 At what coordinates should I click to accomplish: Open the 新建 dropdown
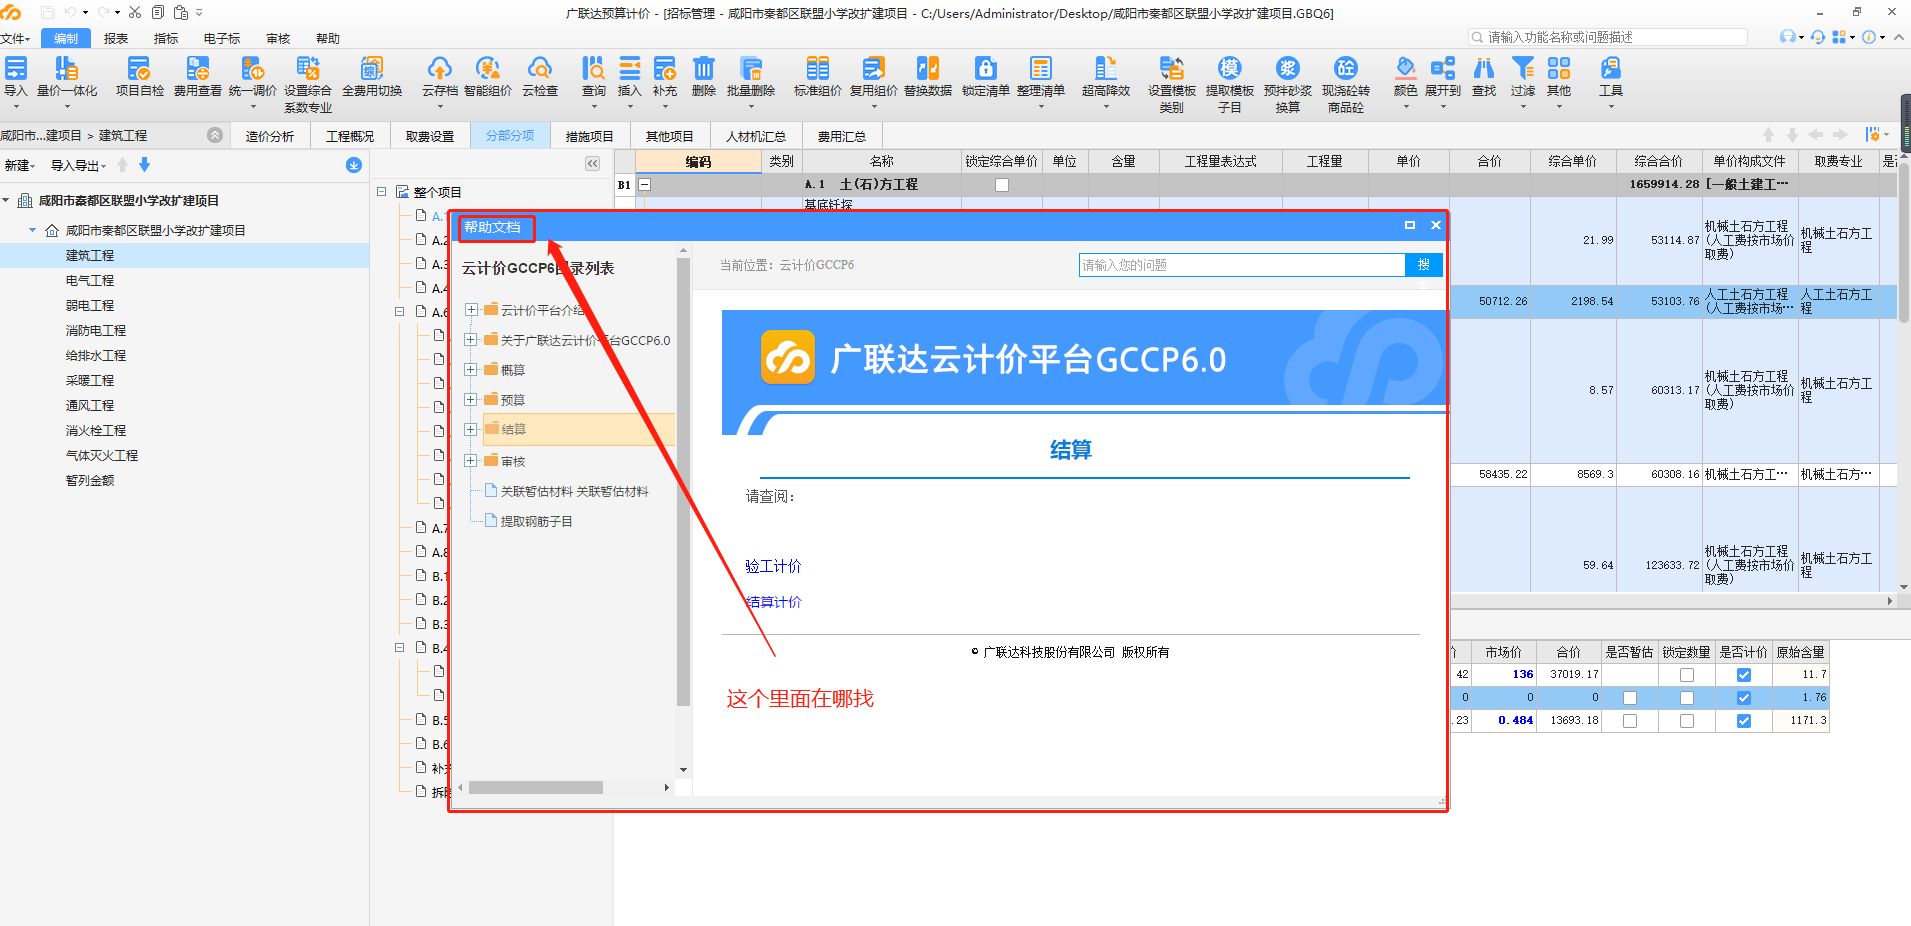20,166
